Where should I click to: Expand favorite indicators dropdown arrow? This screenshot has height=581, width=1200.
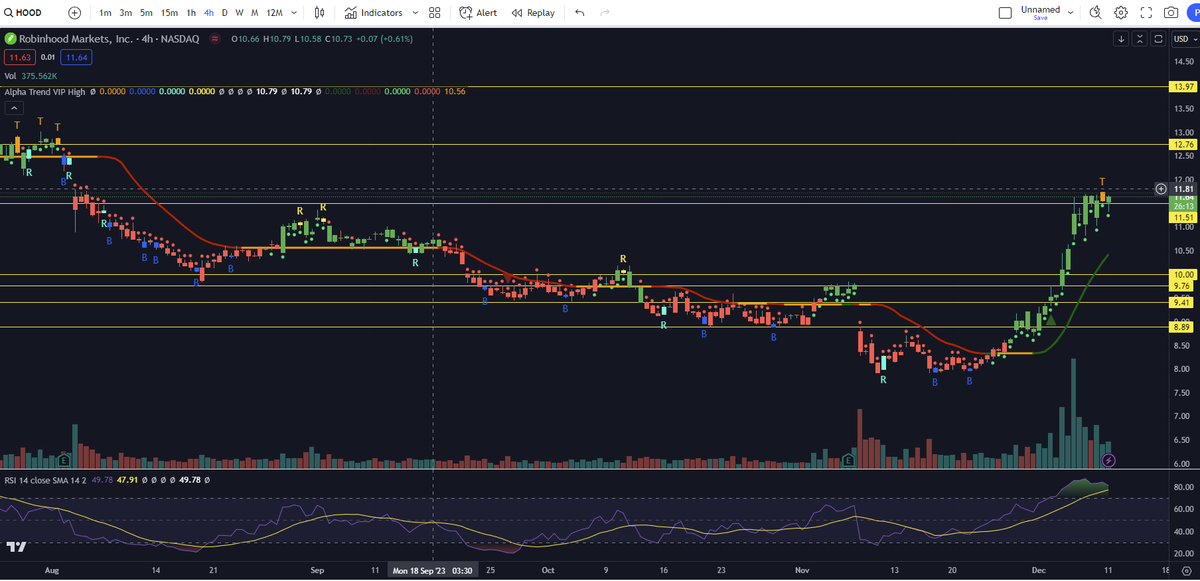click(413, 13)
